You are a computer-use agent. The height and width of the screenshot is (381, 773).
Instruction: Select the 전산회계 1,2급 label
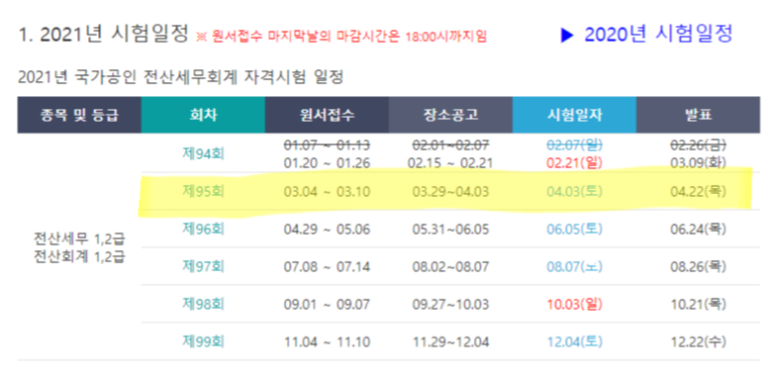point(79,256)
